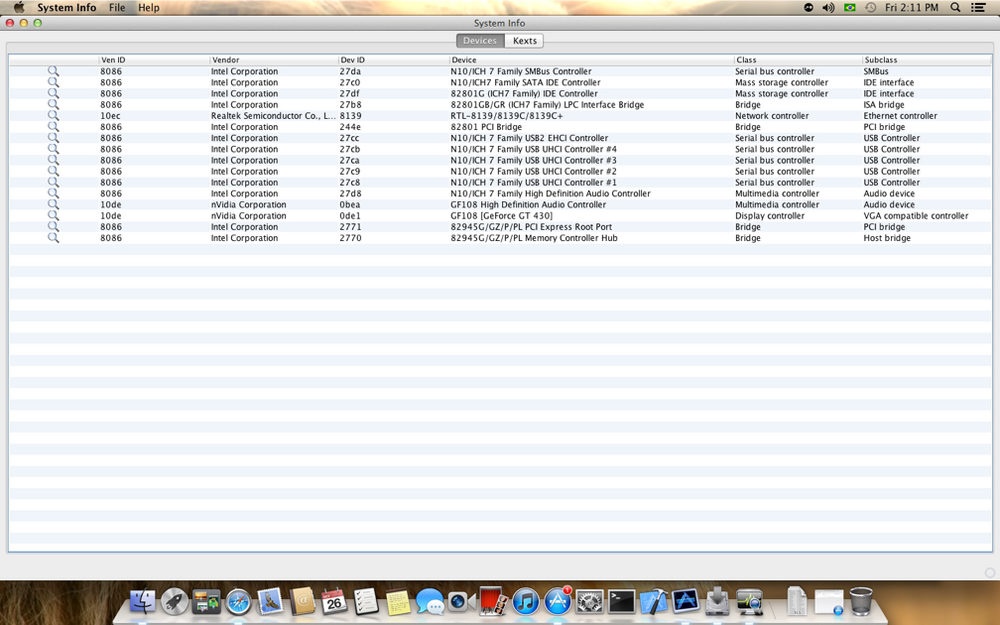Click the magnifier icon for Memory Controller Hub row
This screenshot has width=1000, height=625.
(x=53, y=238)
